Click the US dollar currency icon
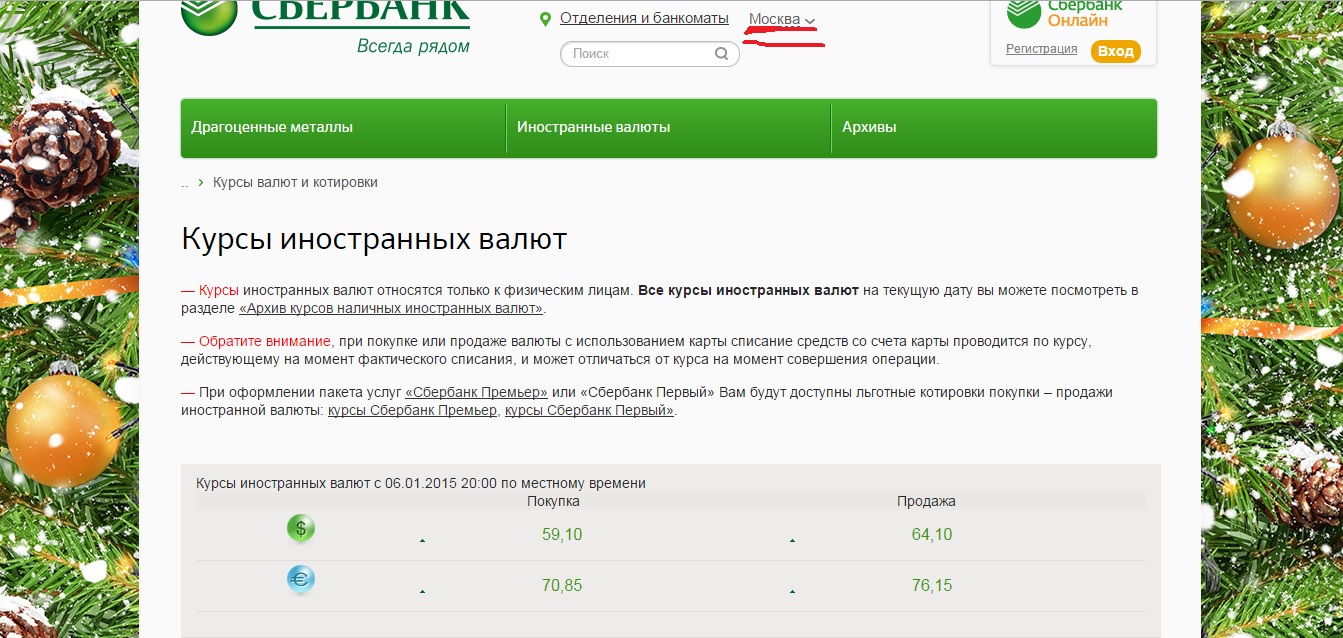 [x=301, y=529]
